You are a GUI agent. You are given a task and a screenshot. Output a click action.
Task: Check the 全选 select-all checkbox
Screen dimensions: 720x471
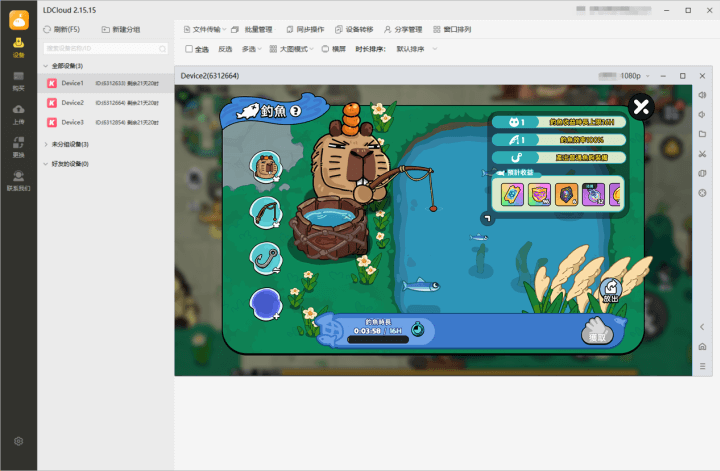(x=189, y=49)
